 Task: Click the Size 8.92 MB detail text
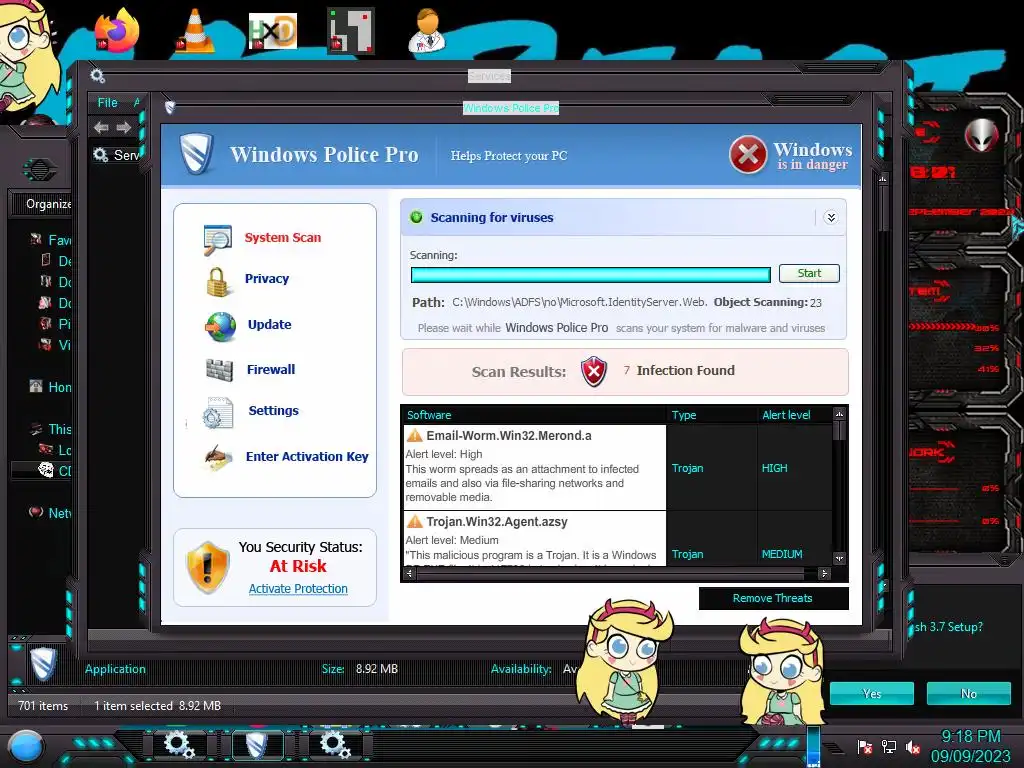[x=360, y=669]
